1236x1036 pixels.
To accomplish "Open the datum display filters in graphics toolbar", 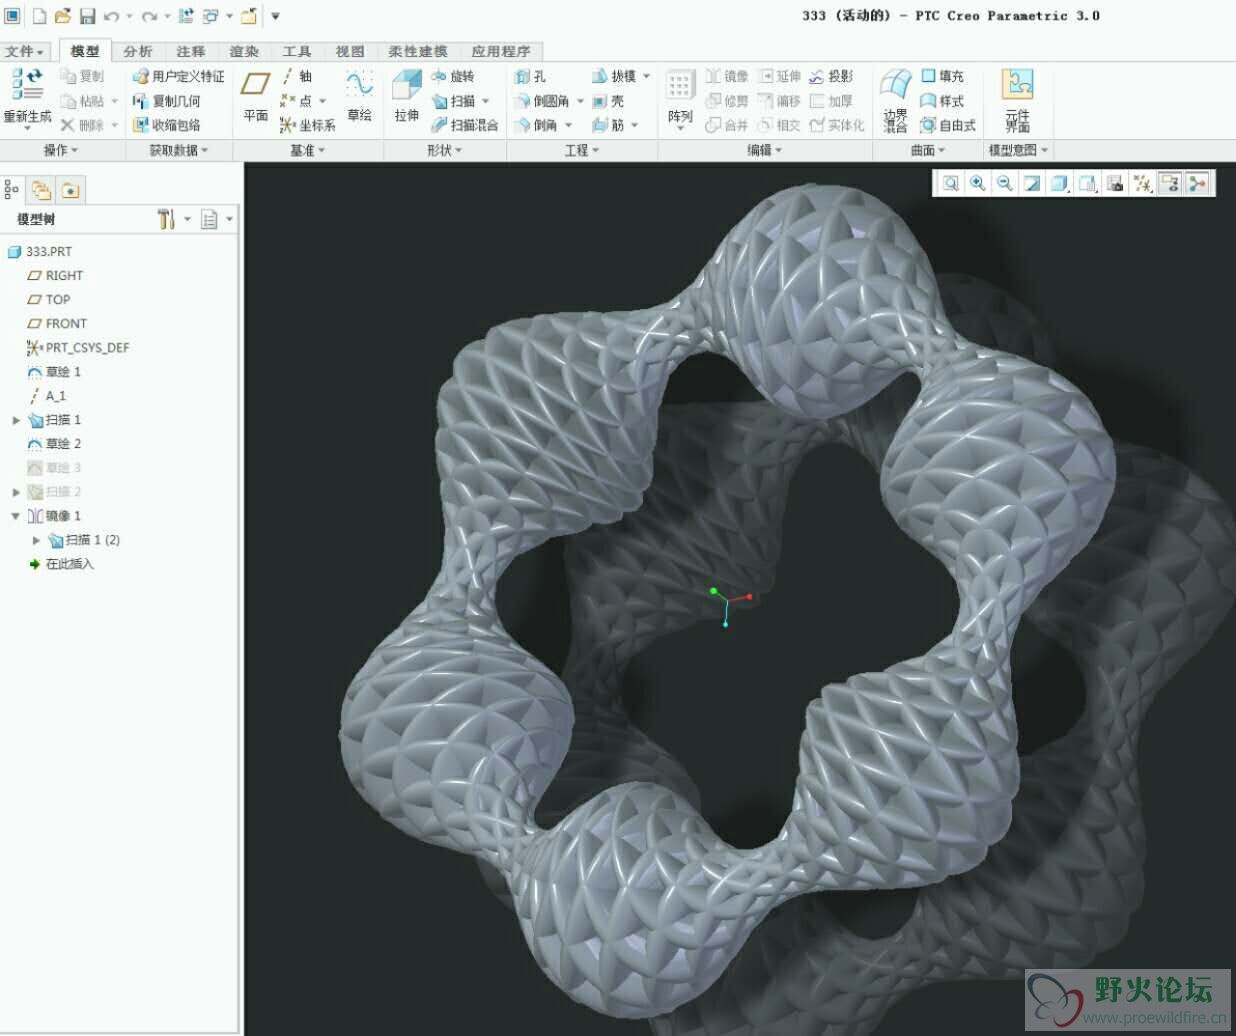I will [1142, 183].
